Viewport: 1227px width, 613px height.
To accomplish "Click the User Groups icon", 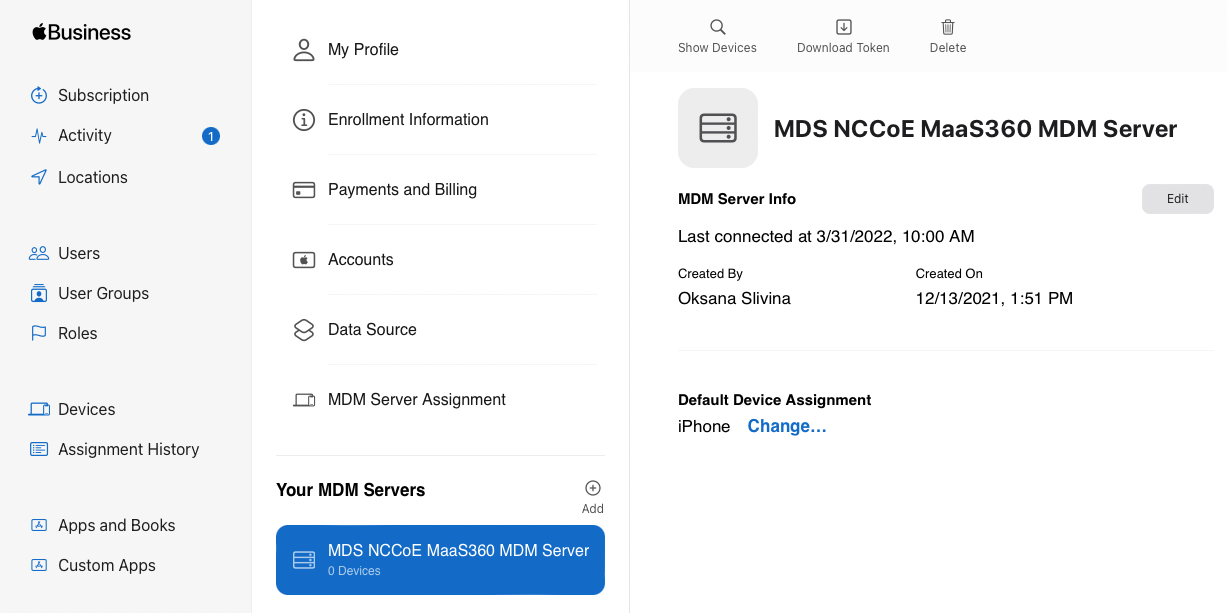I will (39, 293).
